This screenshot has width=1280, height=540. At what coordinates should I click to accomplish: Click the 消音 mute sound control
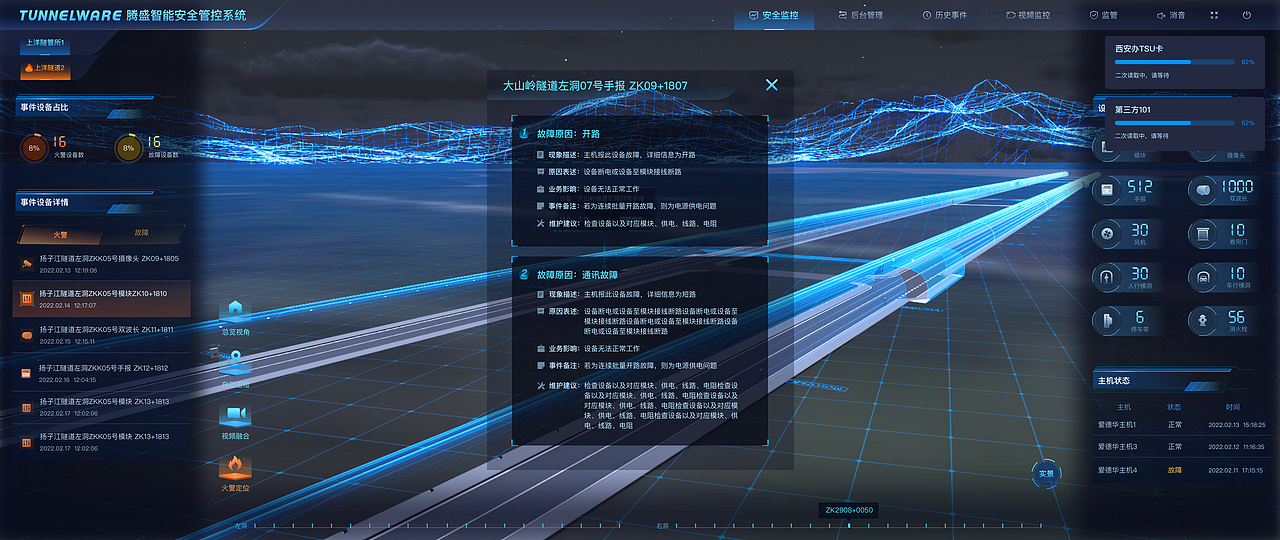pos(1171,15)
